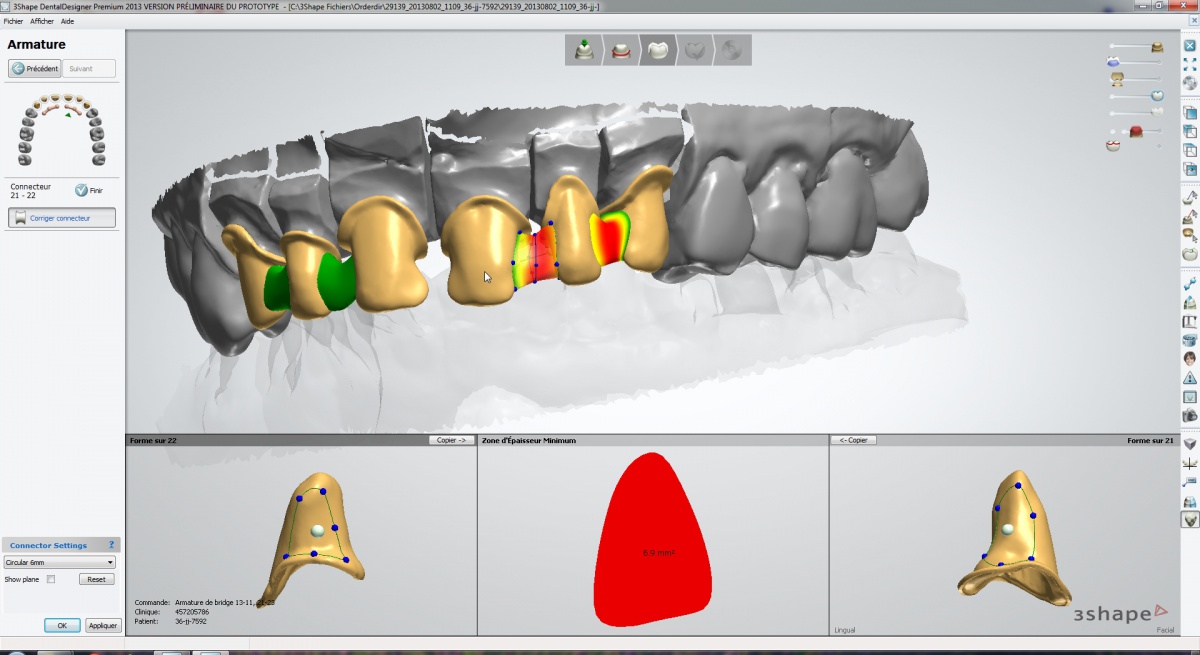Toggle the Show plane checkbox
The image size is (1200, 655).
(51, 579)
